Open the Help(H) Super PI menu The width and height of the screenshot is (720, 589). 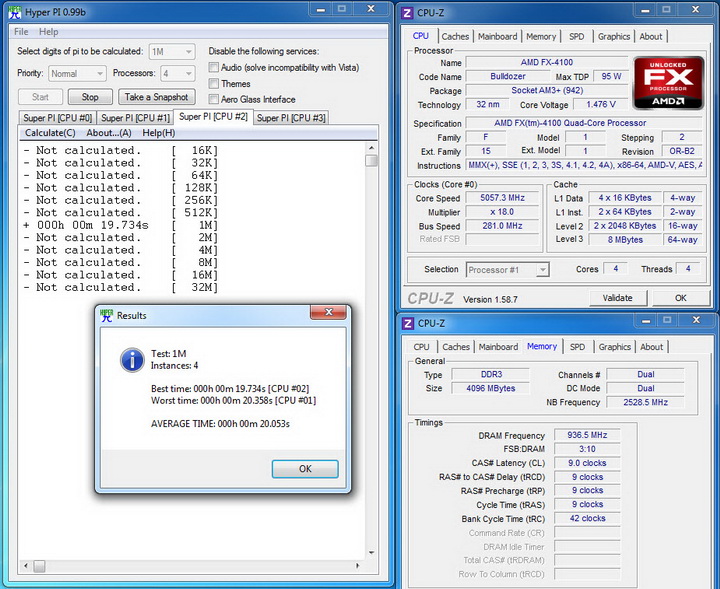pyautogui.click(x=158, y=133)
